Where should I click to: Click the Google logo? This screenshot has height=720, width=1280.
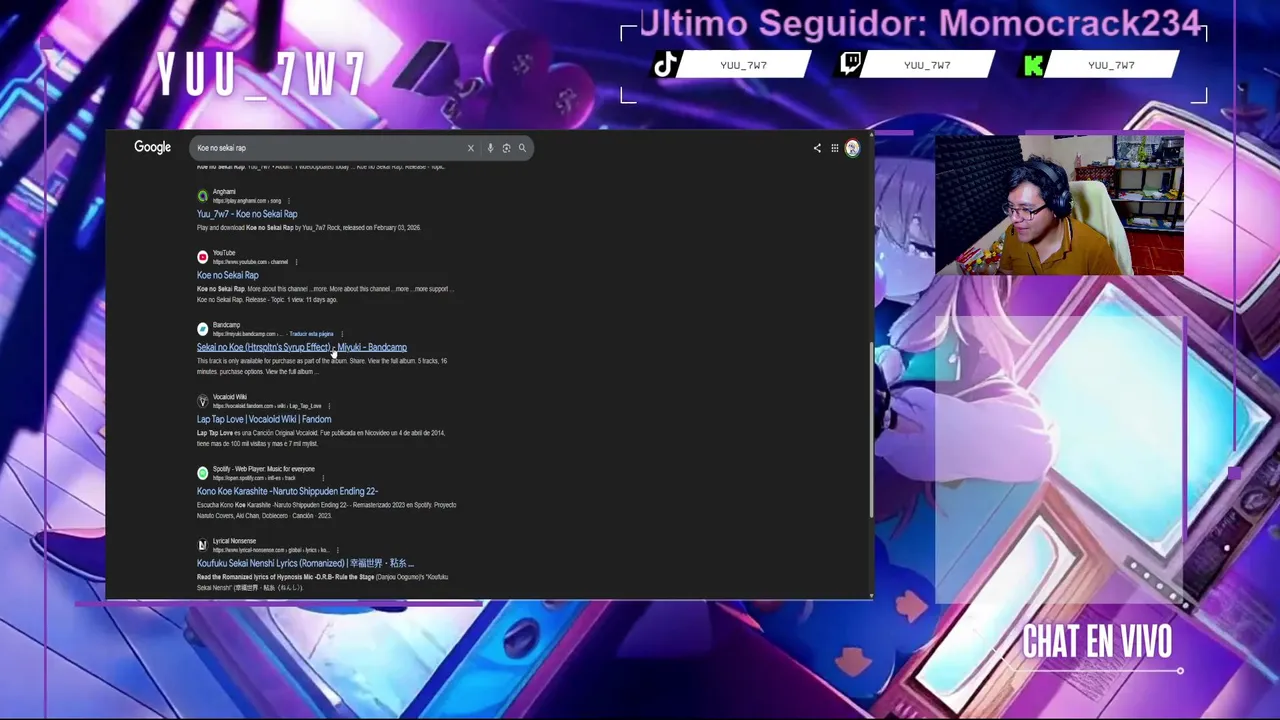pos(153,147)
